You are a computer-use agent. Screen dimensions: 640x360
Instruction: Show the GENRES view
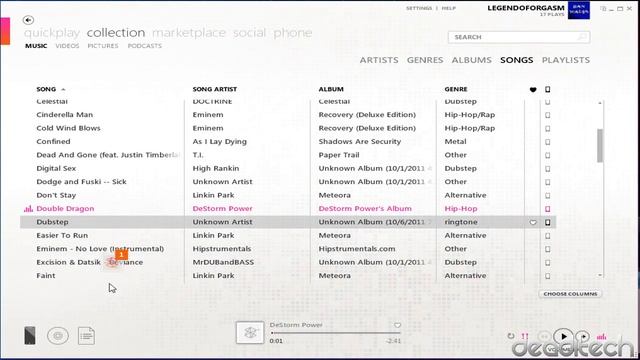coord(425,60)
